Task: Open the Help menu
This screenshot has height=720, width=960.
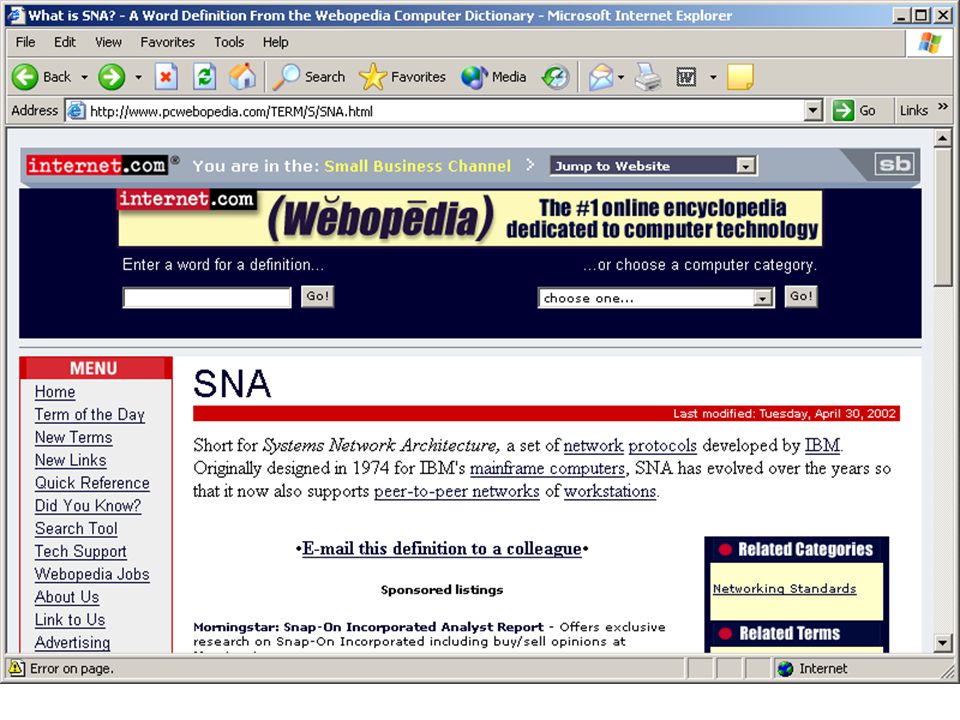Action: pos(276,42)
